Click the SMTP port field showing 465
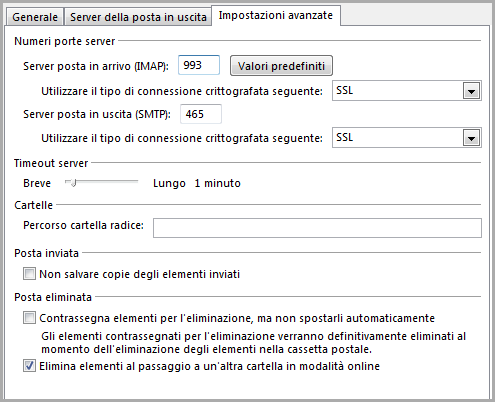 click(201, 114)
